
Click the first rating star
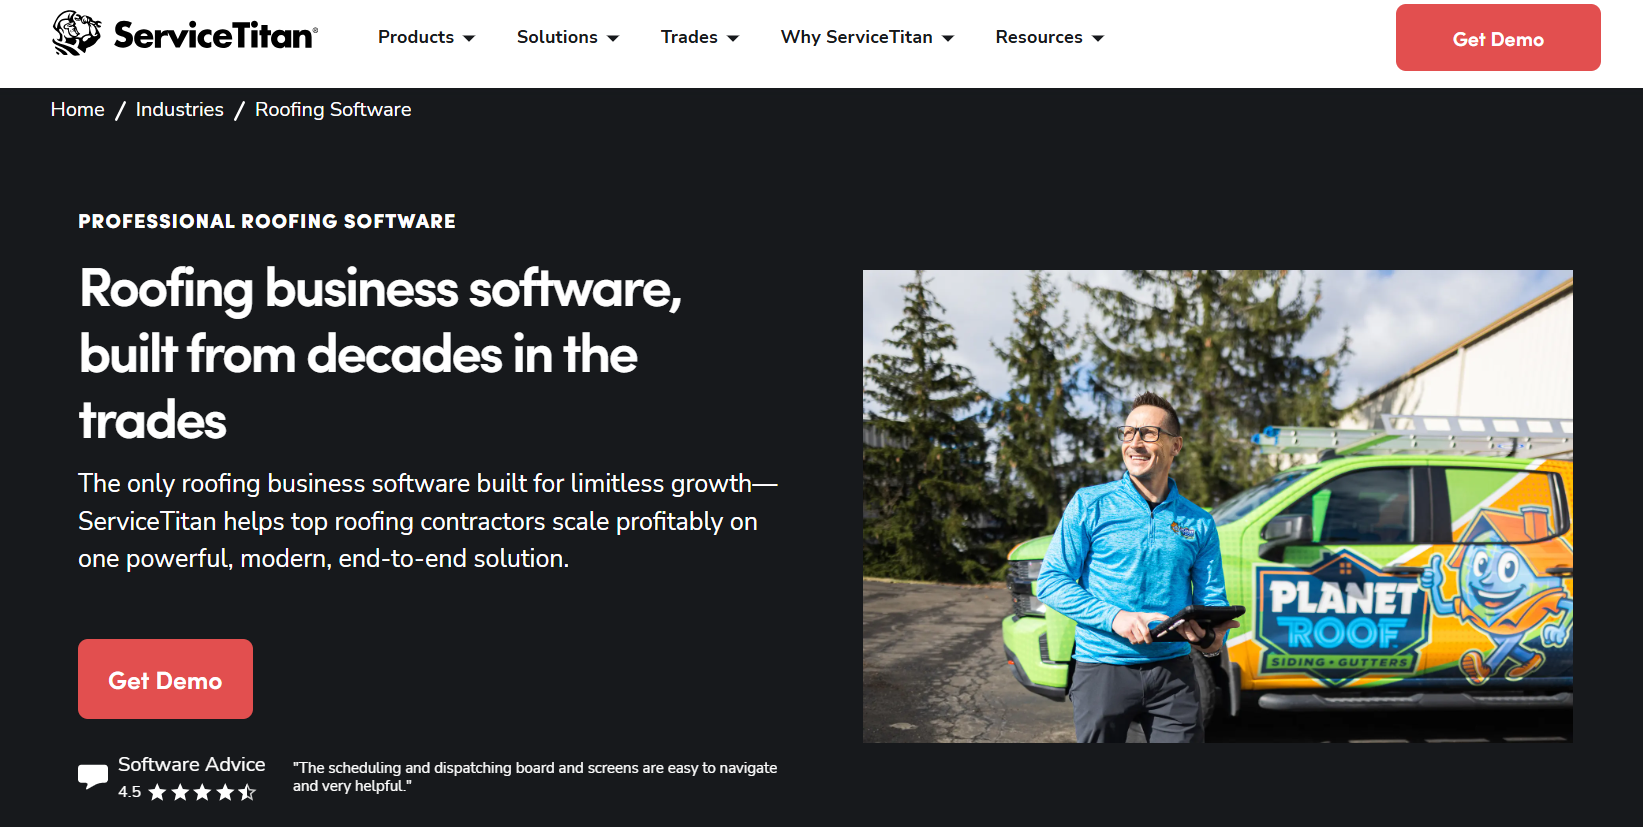pyautogui.click(x=157, y=792)
